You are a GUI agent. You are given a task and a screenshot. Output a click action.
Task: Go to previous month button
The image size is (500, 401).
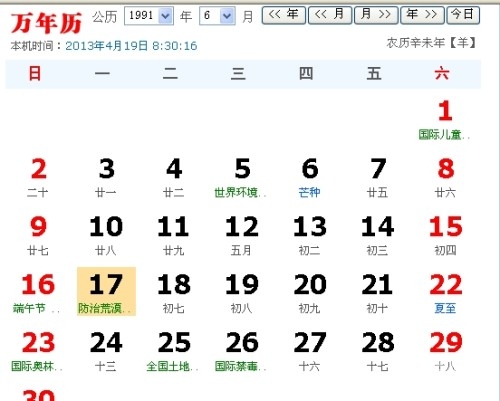click(x=330, y=15)
